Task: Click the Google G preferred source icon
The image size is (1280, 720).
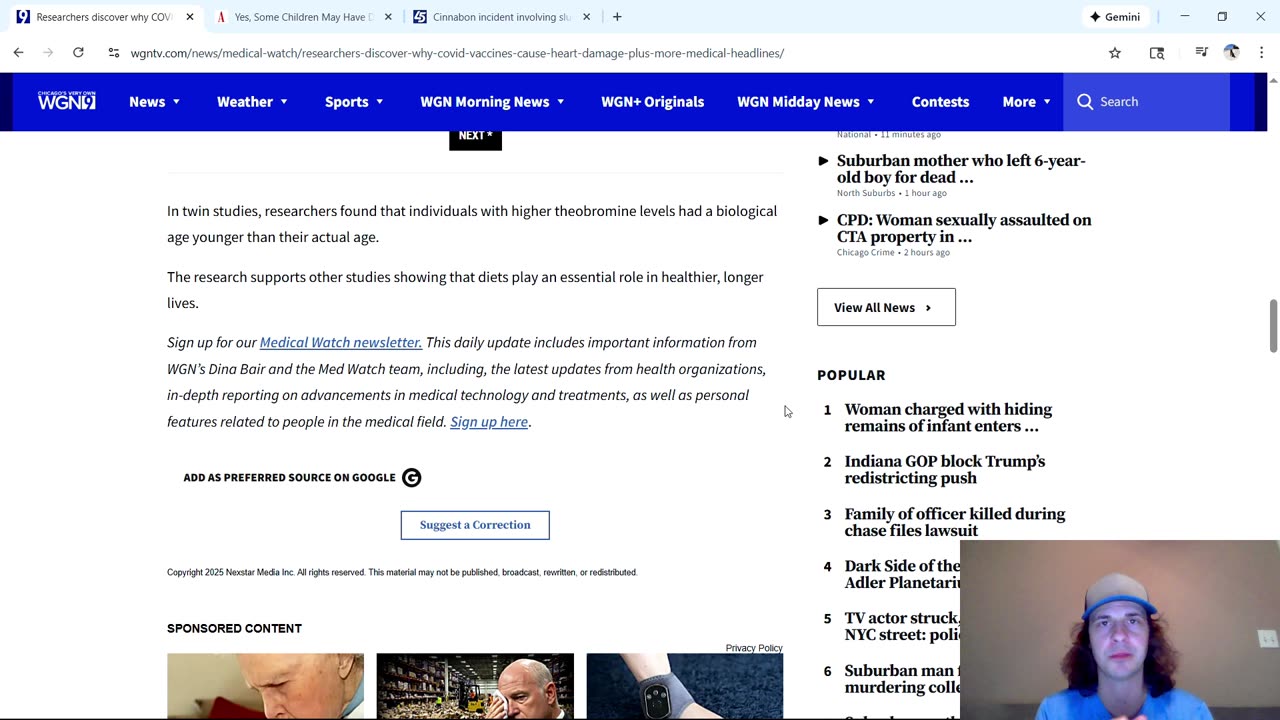Action: coord(411,478)
